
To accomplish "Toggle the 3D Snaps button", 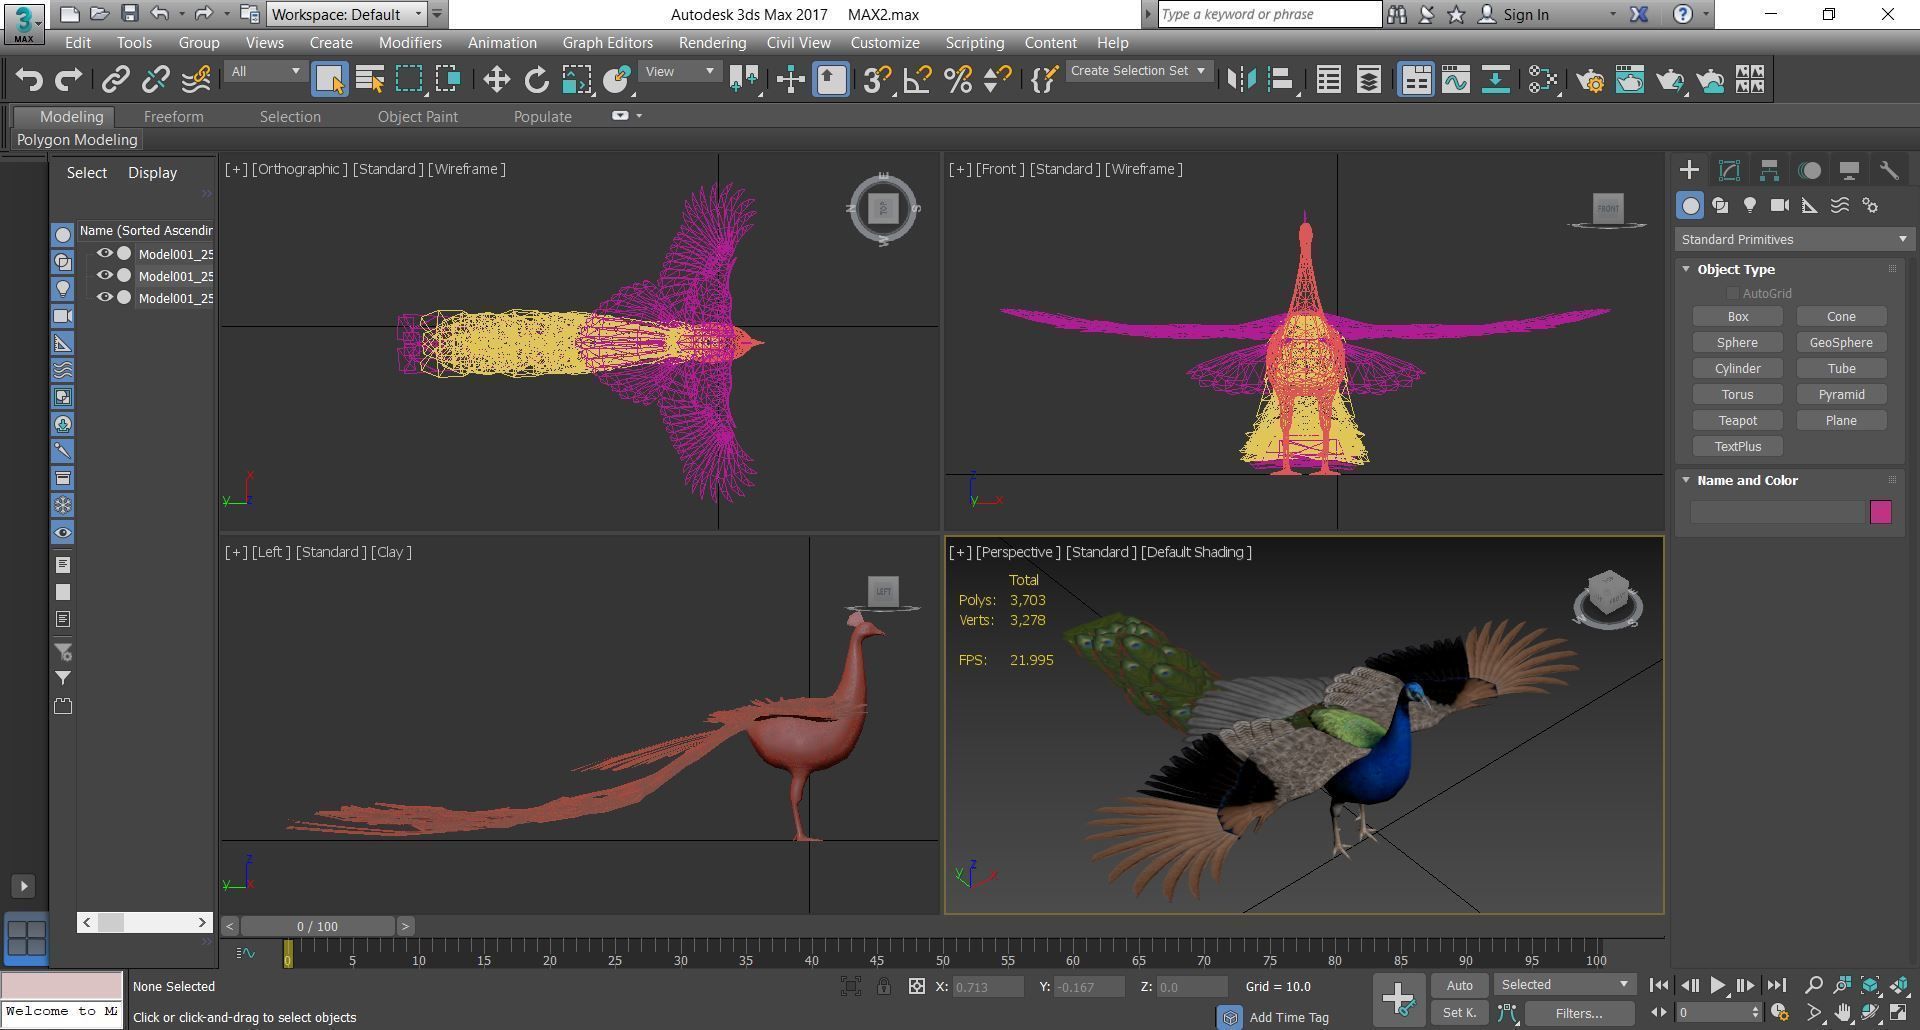I will 877,79.
